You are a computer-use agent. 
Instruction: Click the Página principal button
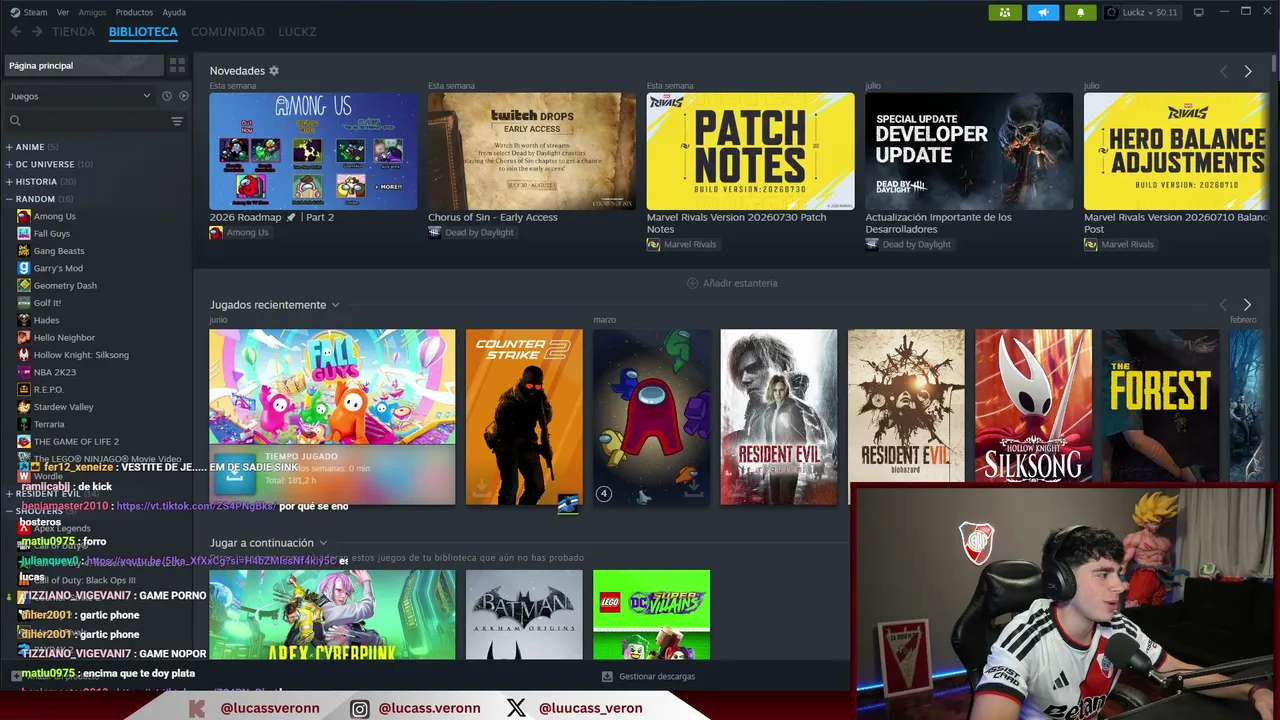[84, 65]
